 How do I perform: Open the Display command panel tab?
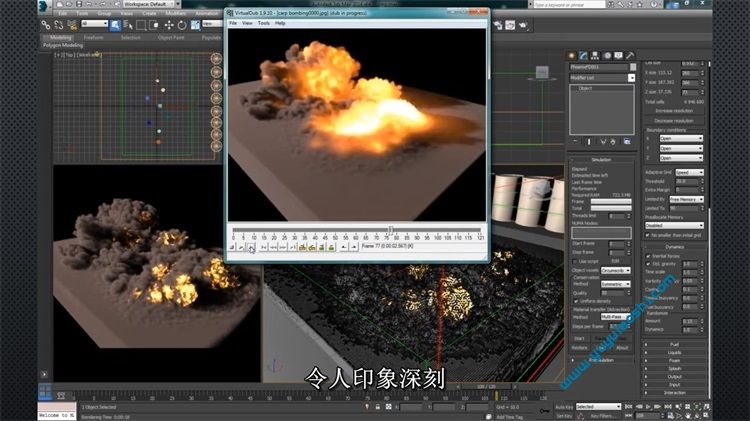[x=618, y=55]
